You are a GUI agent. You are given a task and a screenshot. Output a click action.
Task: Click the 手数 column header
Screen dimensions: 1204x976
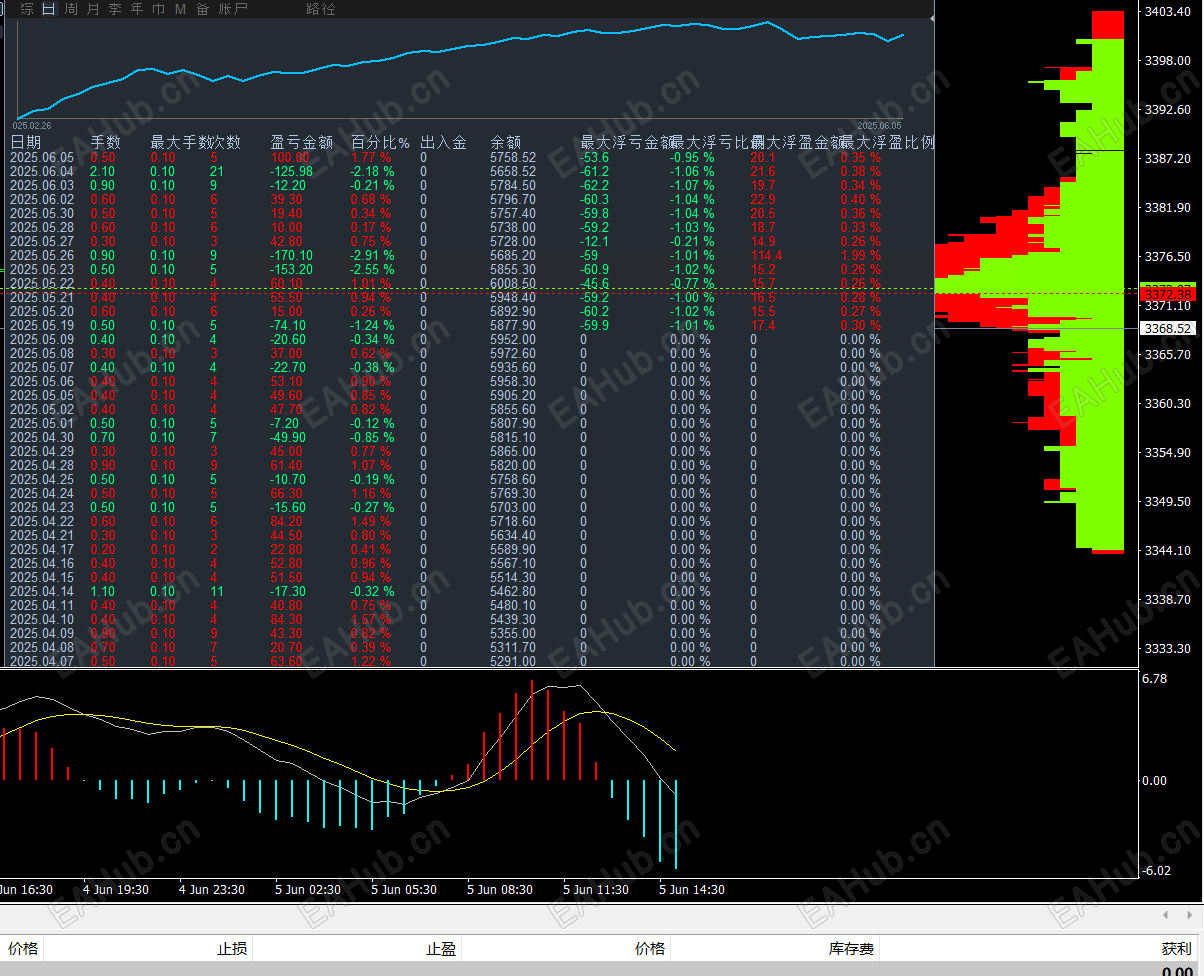106,143
